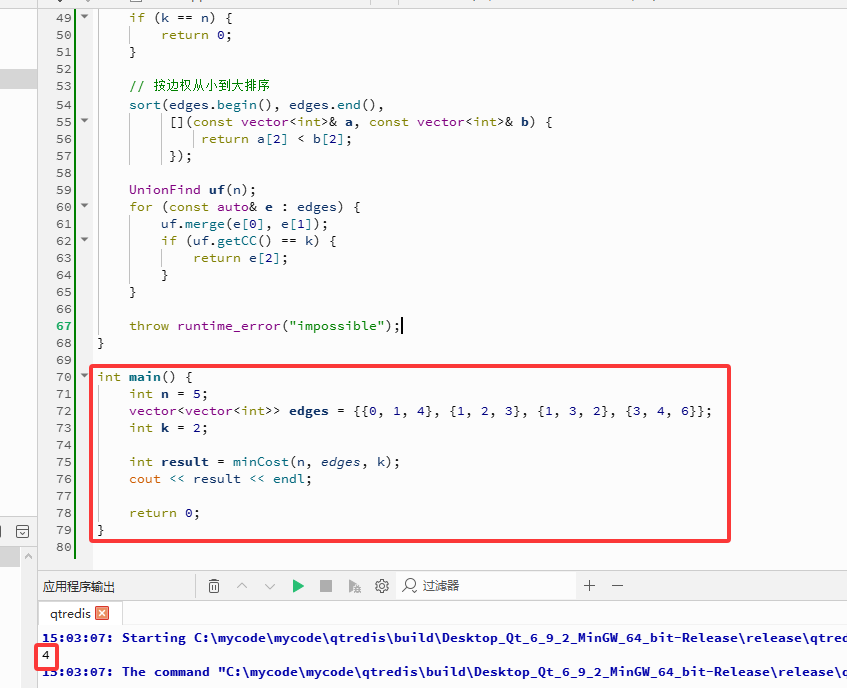Click runtime_error on line 67
This screenshot has height=688, width=847.
[x=228, y=326]
